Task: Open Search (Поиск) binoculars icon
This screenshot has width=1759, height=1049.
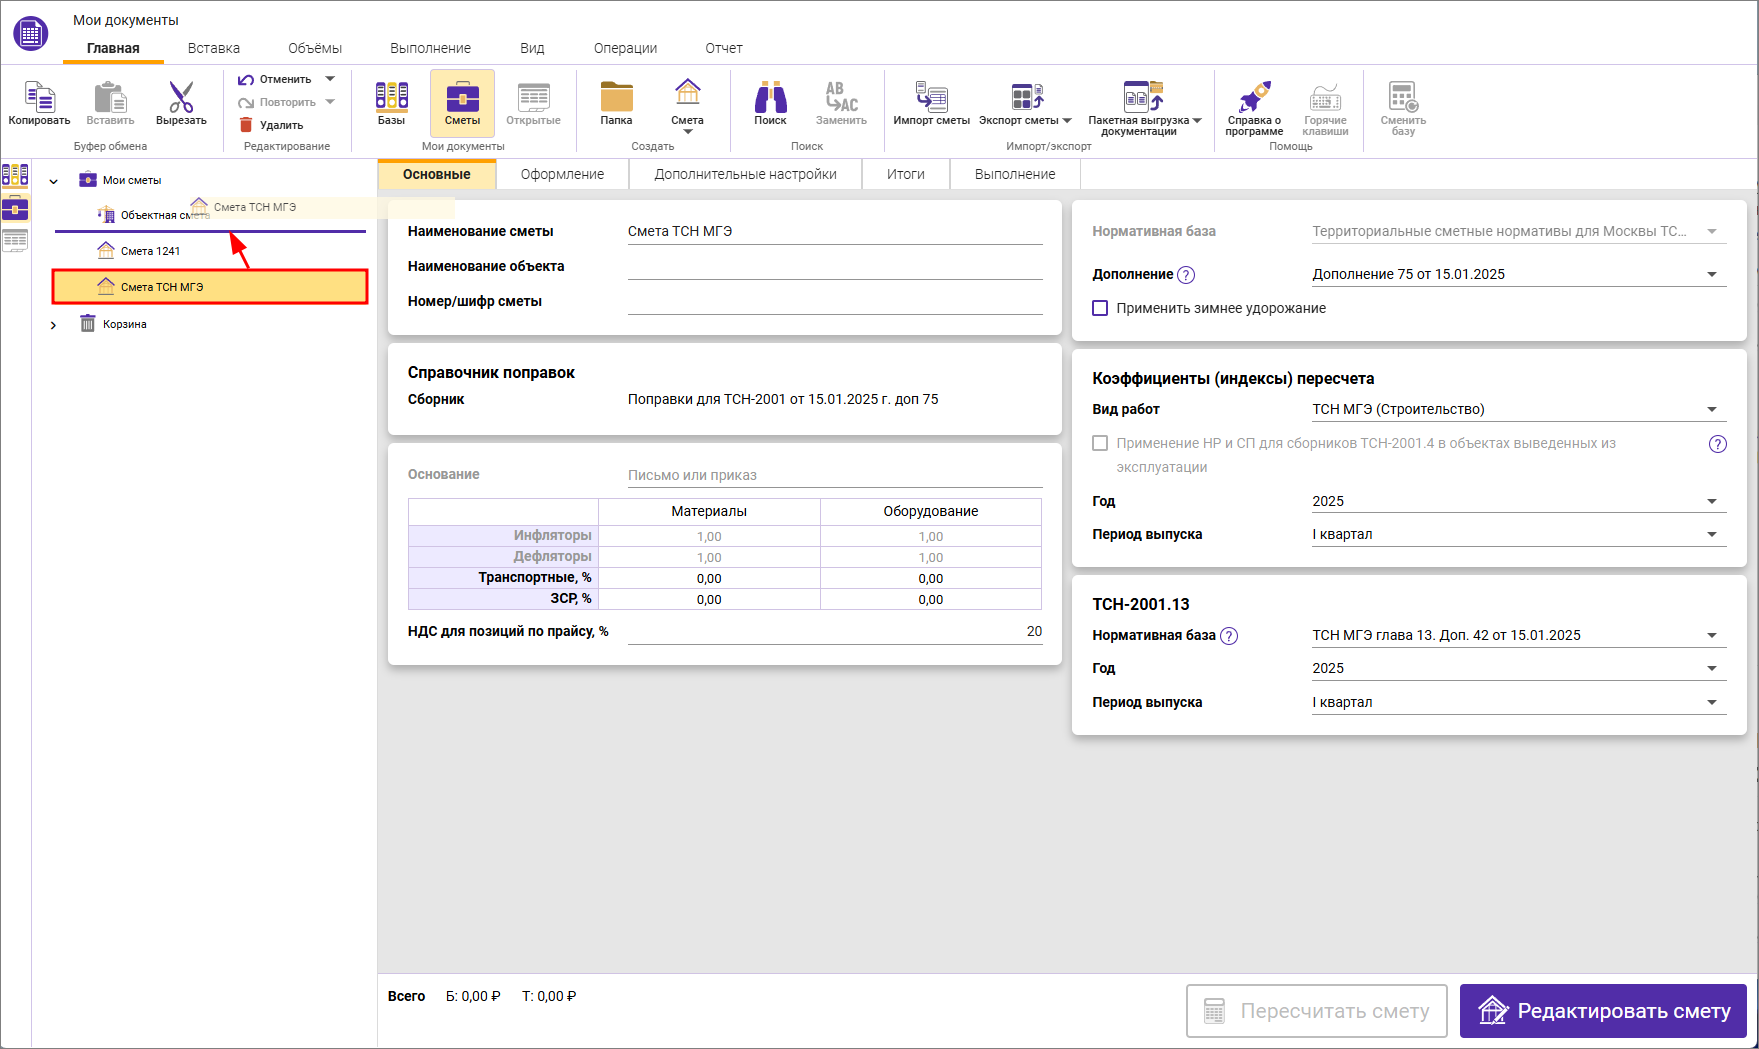Action: 770,98
